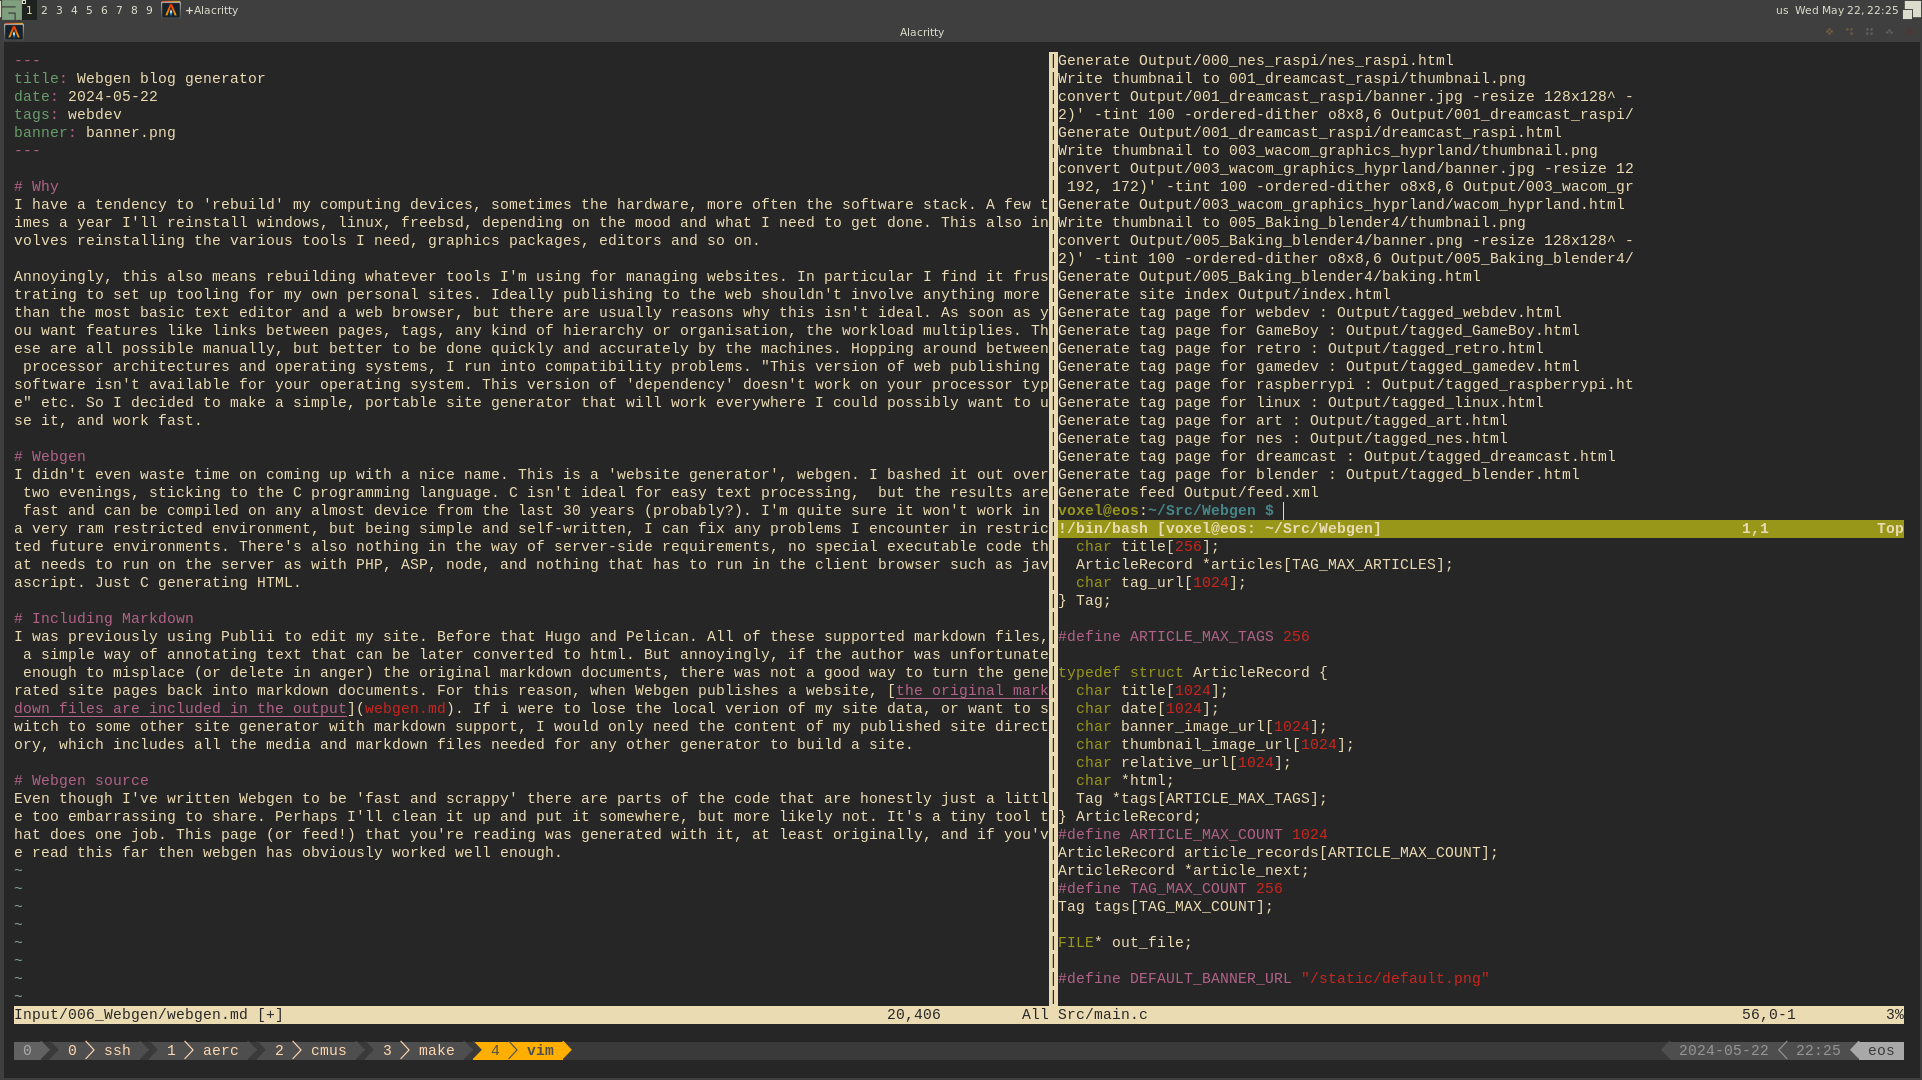The width and height of the screenshot is (1922, 1080).
Task: Click 'char banner_image_url[1024];' code line
Action: point(1201,727)
